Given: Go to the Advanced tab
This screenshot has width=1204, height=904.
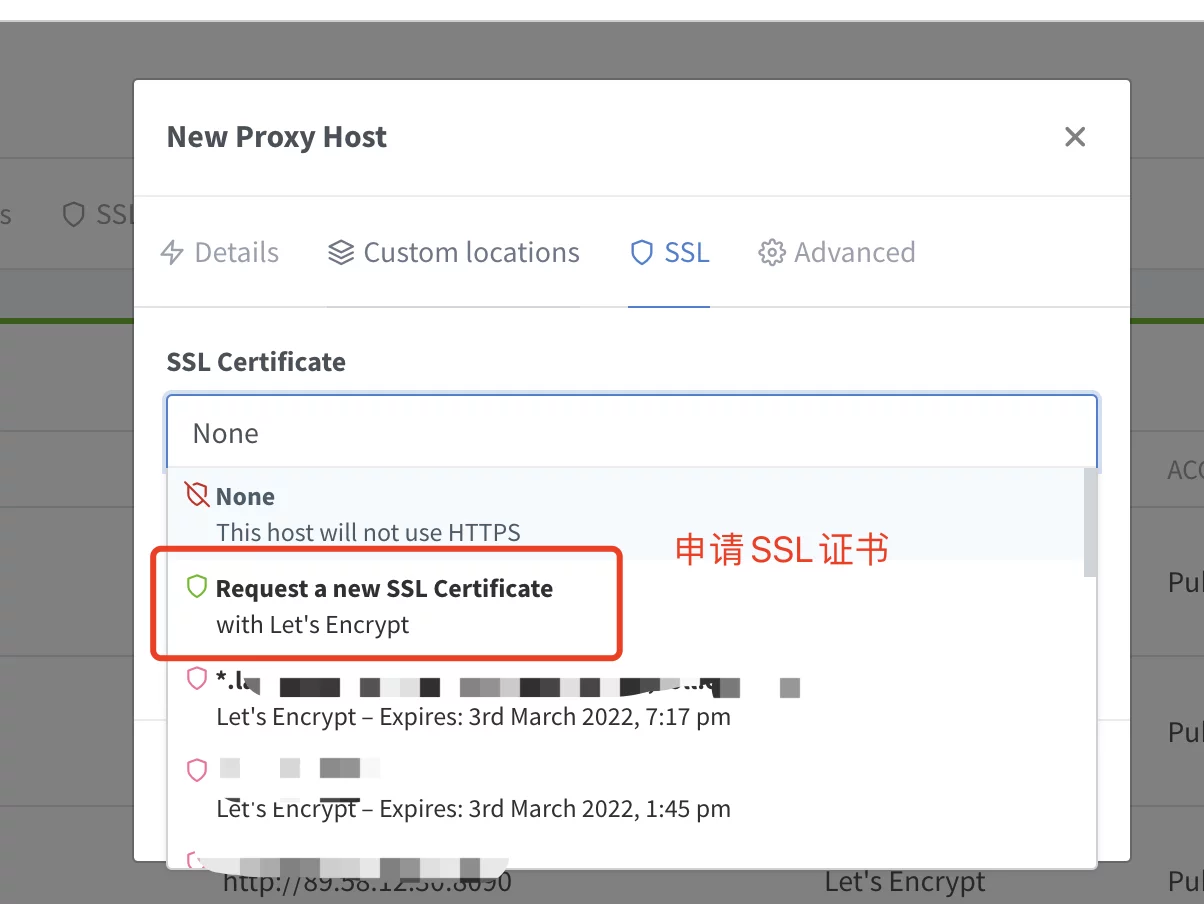Looking at the screenshot, I should (x=837, y=252).
